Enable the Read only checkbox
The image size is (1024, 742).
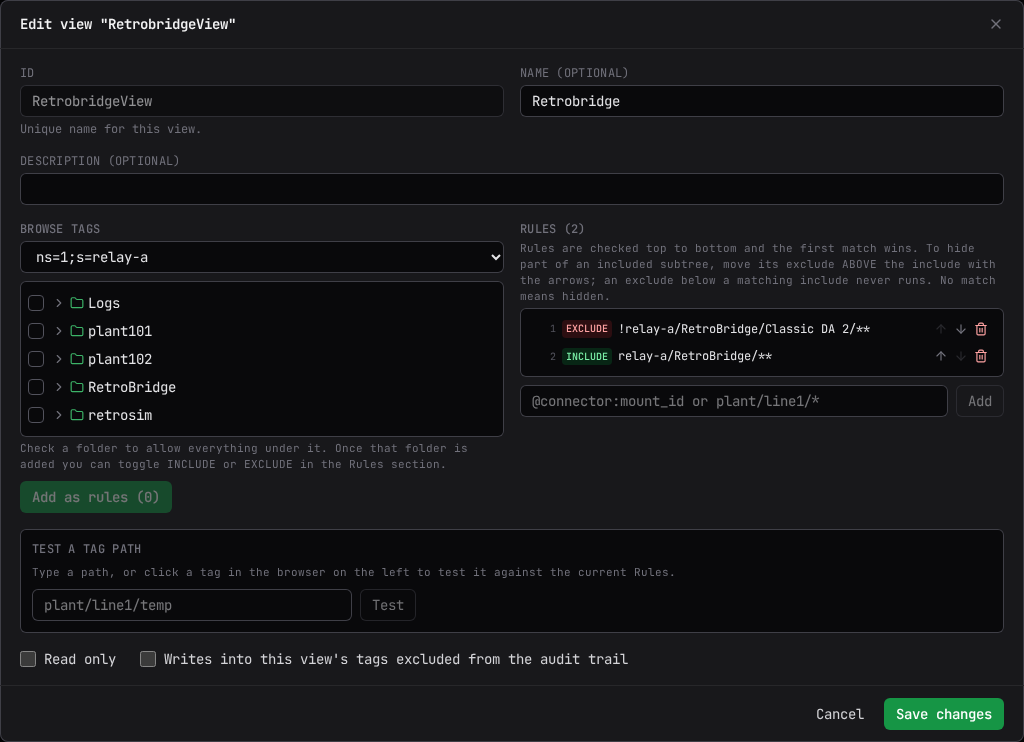pyautogui.click(x=28, y=659)
